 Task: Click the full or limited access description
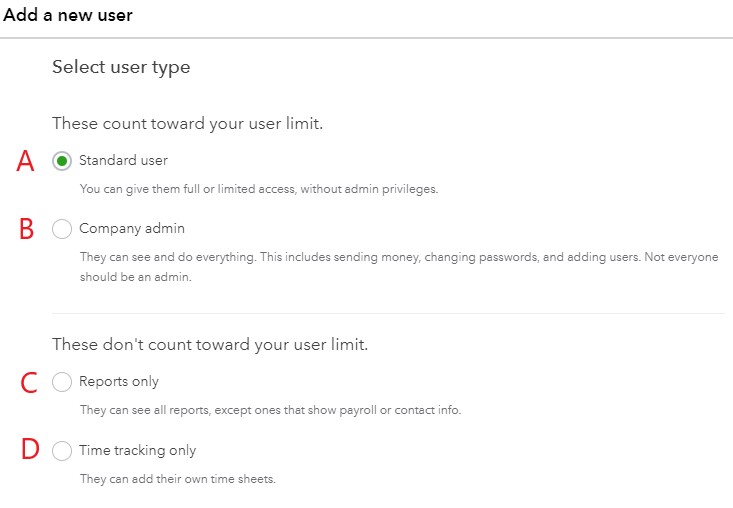tap(259, 189)
